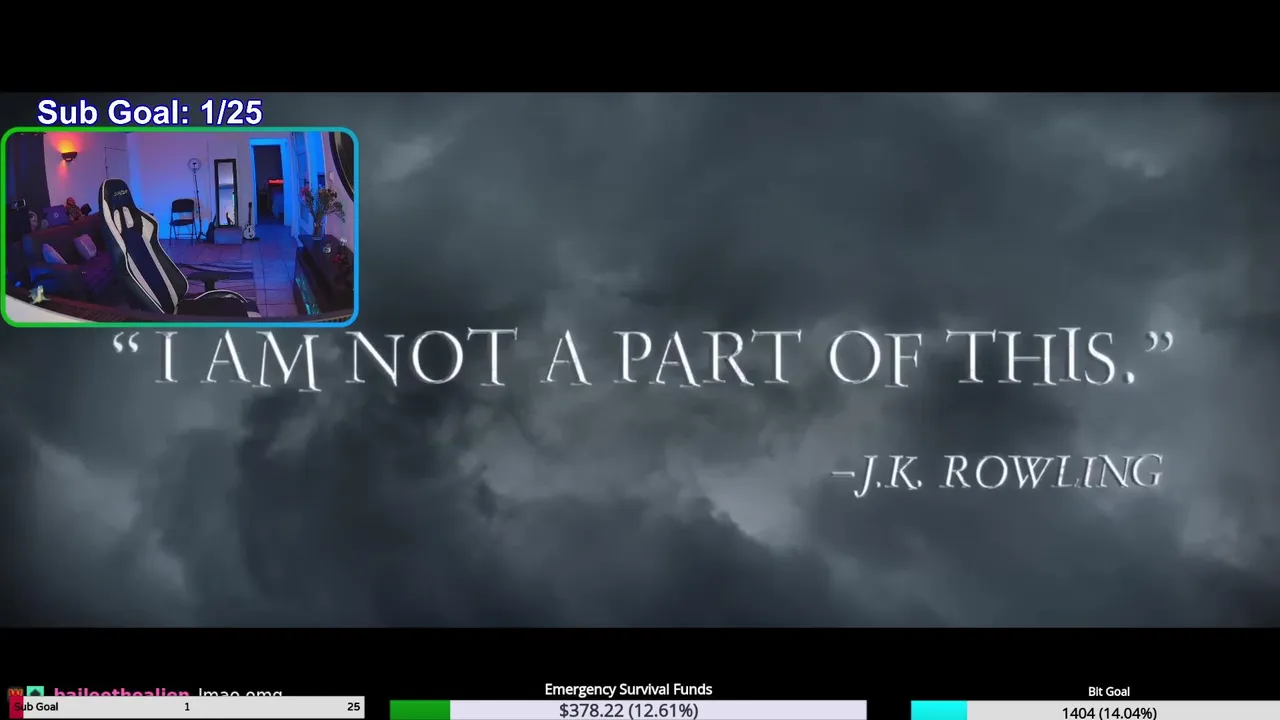Click the "Emergency Survival Funds" label
1280x720 pixels.
pos(628,689)
